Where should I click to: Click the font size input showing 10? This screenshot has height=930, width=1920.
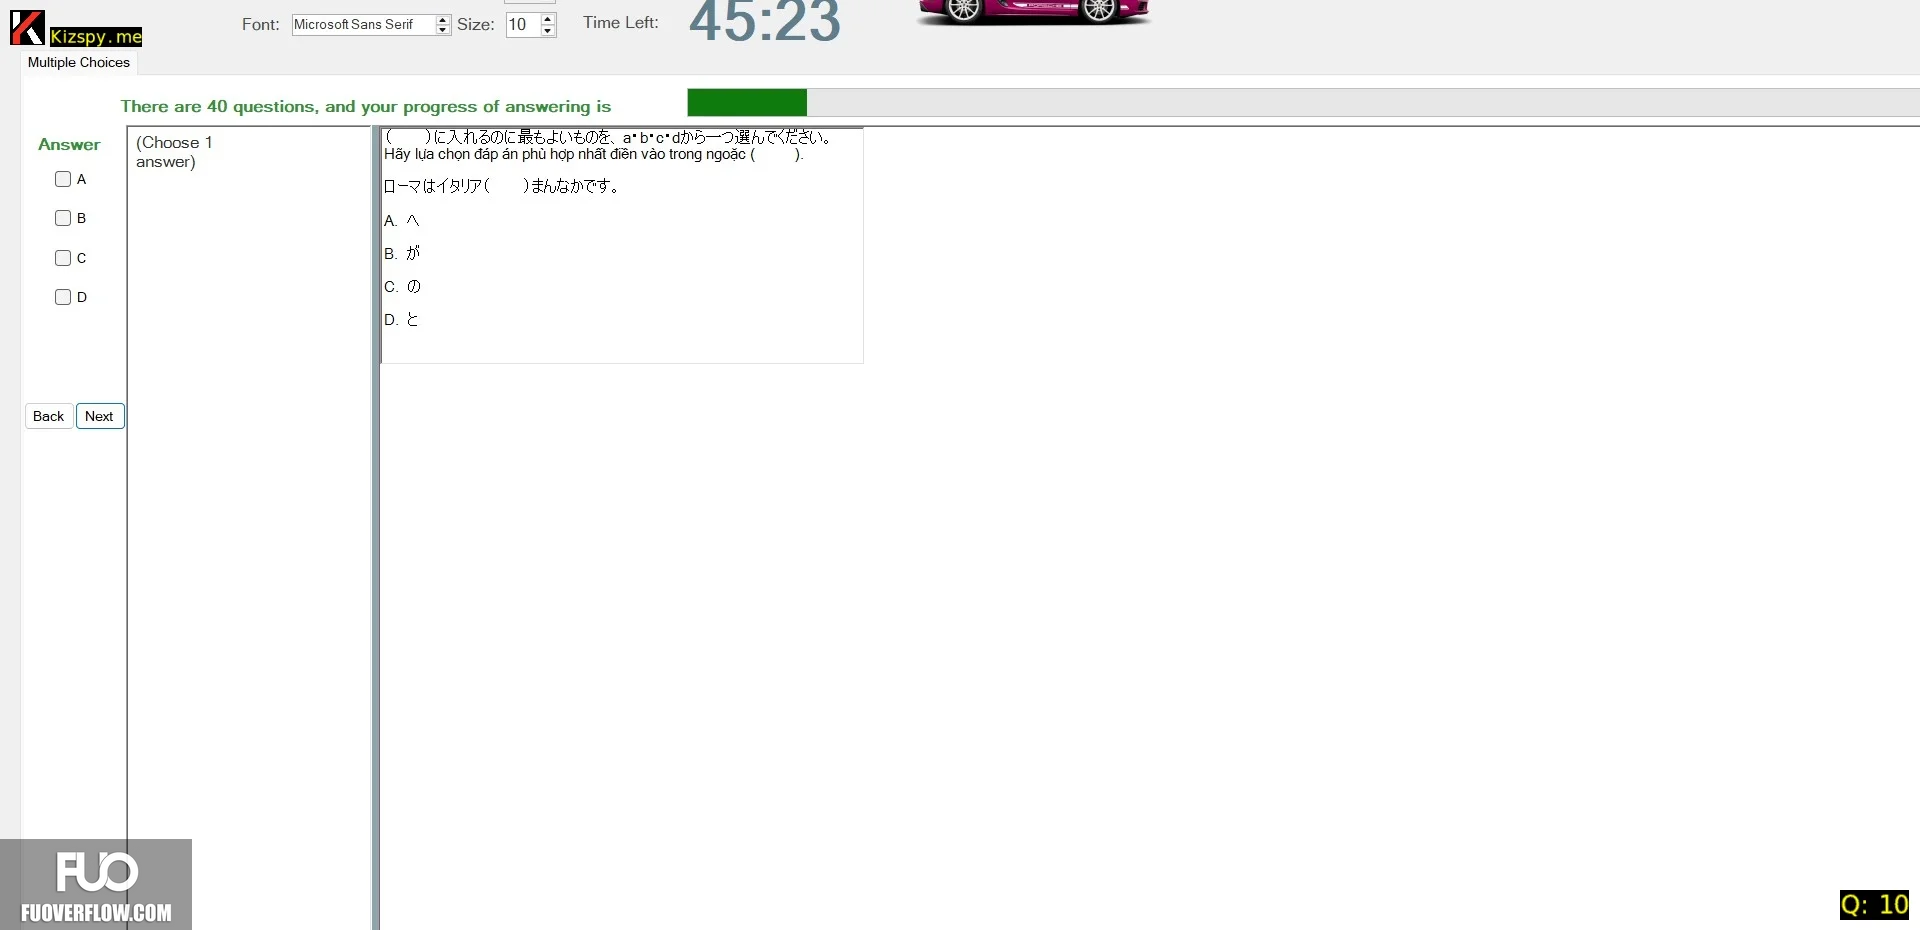click(x=523, y=25)
